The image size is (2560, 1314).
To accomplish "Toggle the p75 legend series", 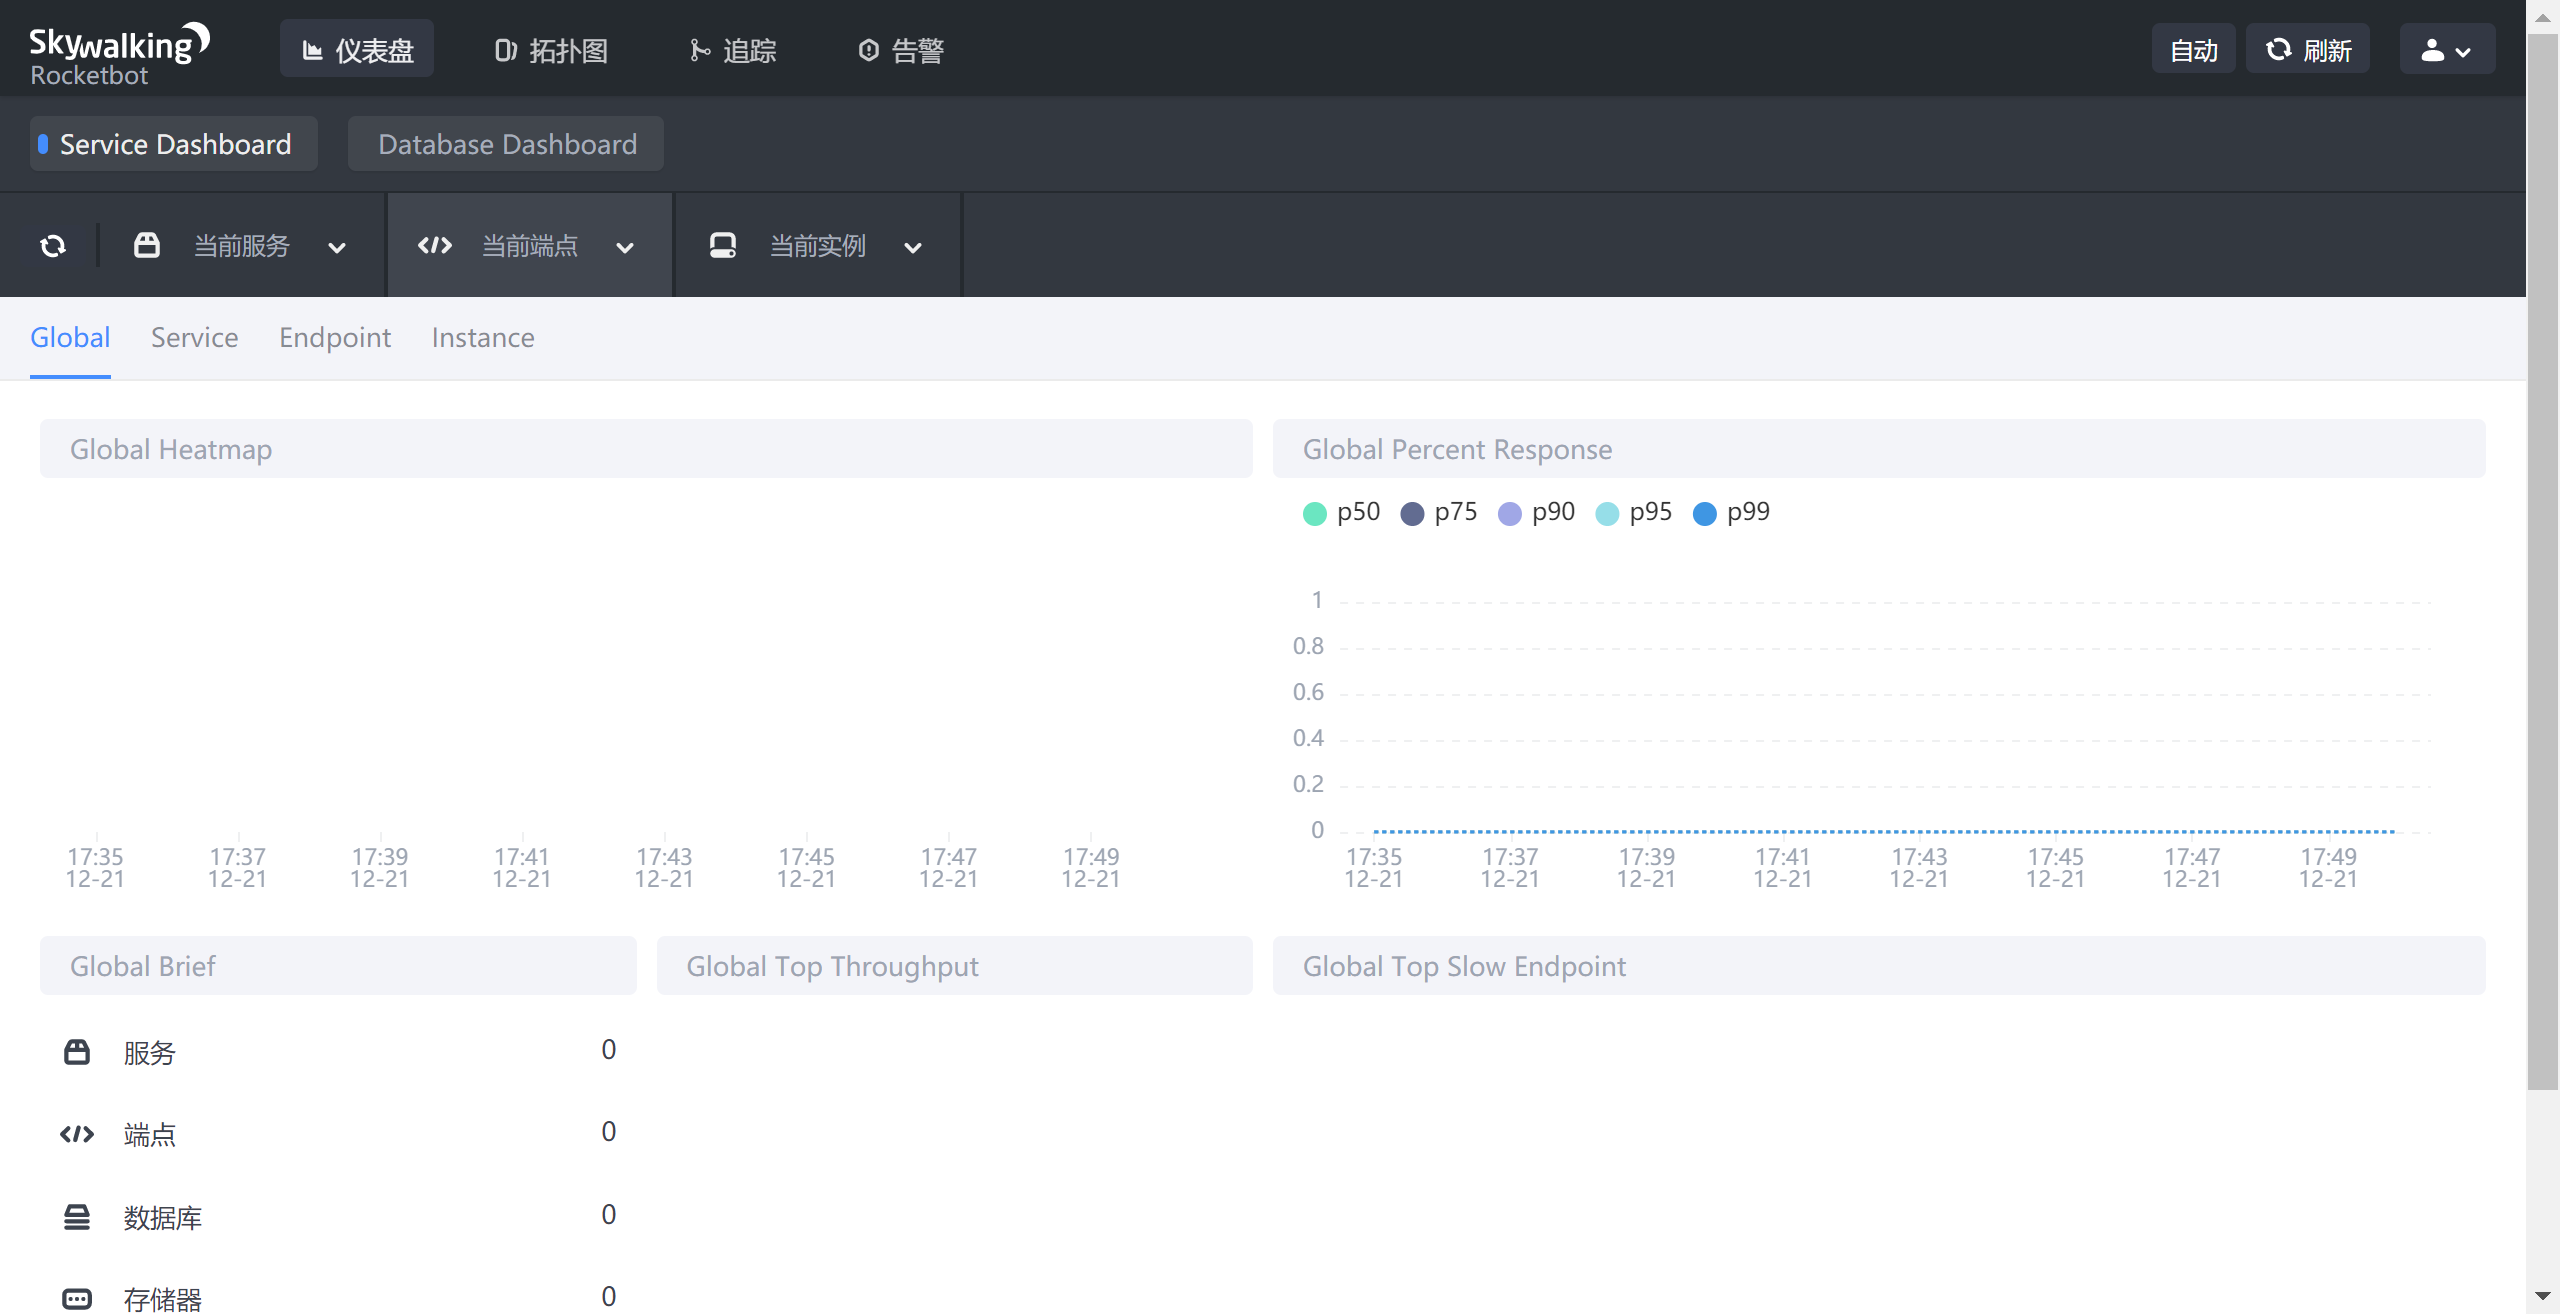I will point(1439,512).
